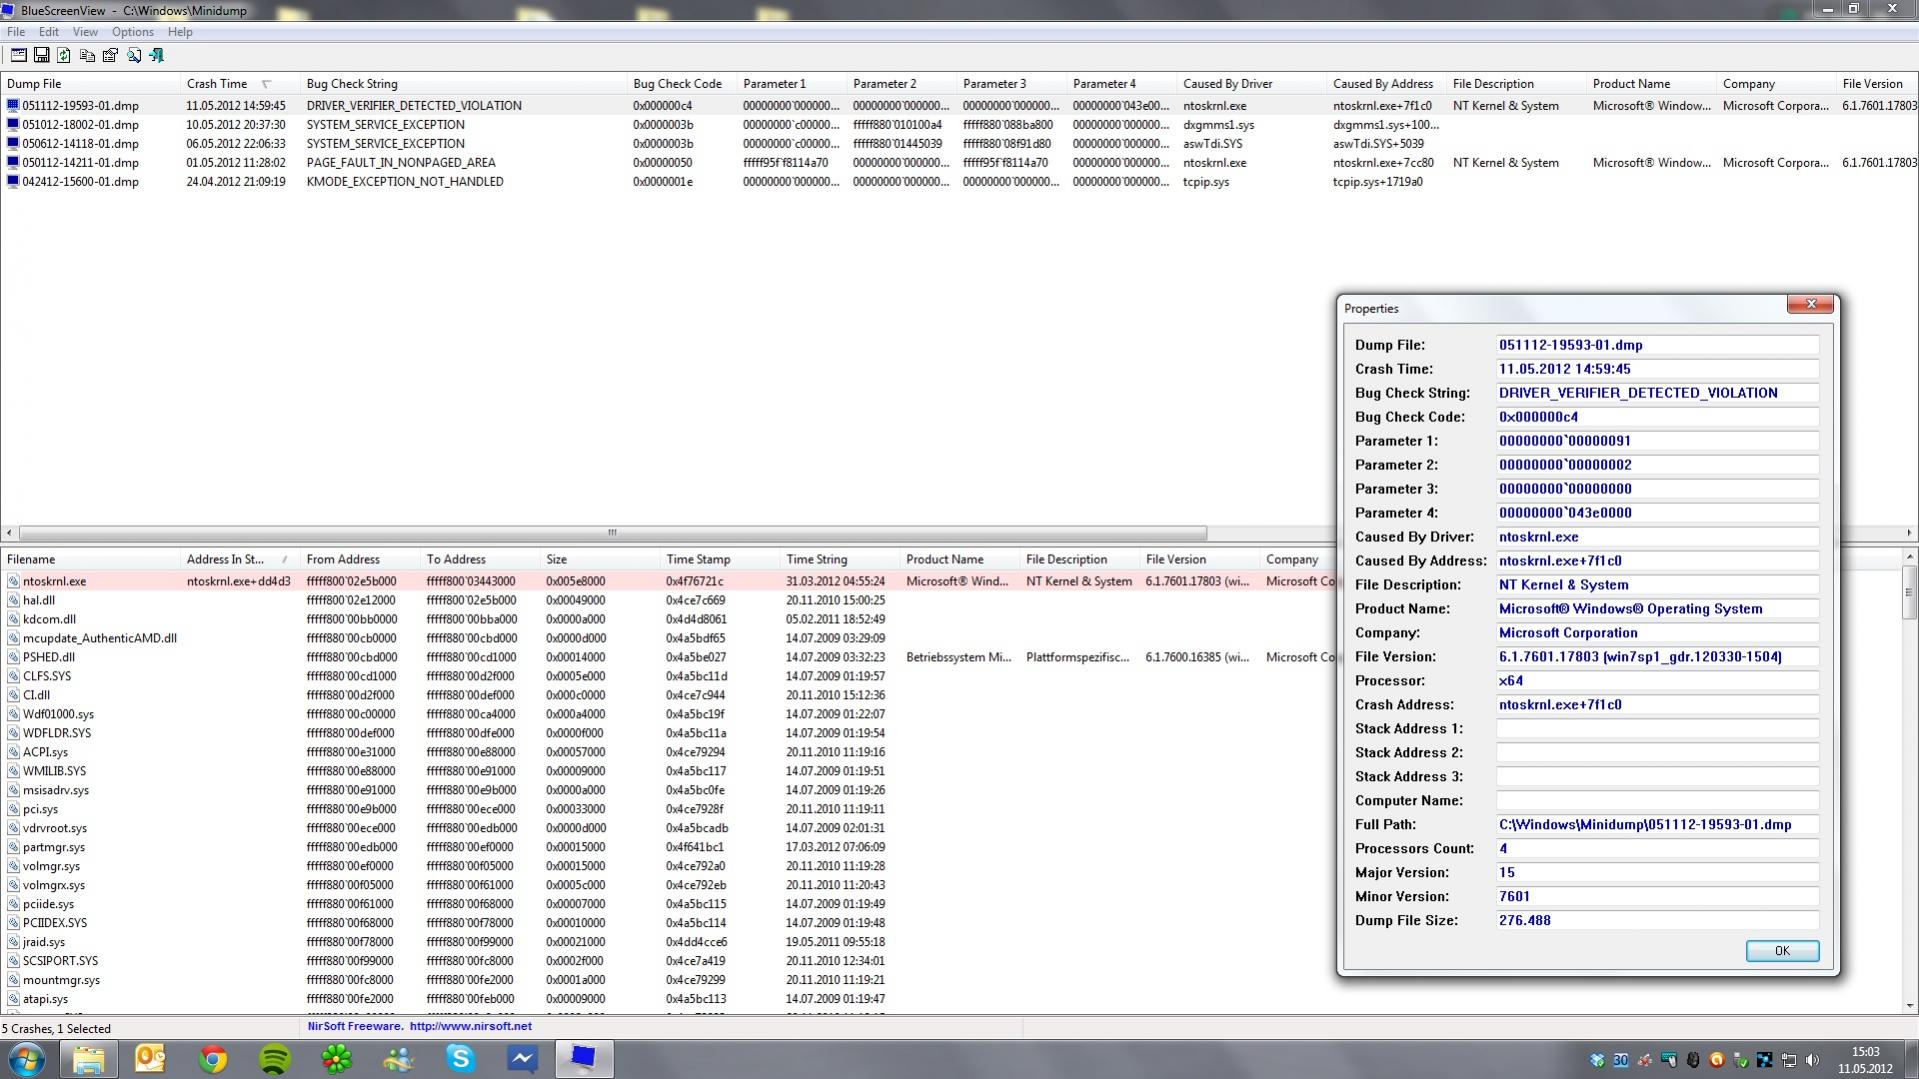Click the network tray icon
This screenshot has width=1919, height=1079.
[x=1789, y=1060]
